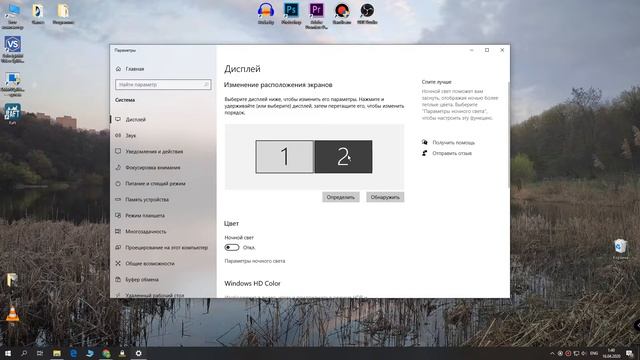The height and width of the screenshot is (360, 640).
Task: Click the moon icon beside Фокусировка внимания
Action: [x=118, y=167]
